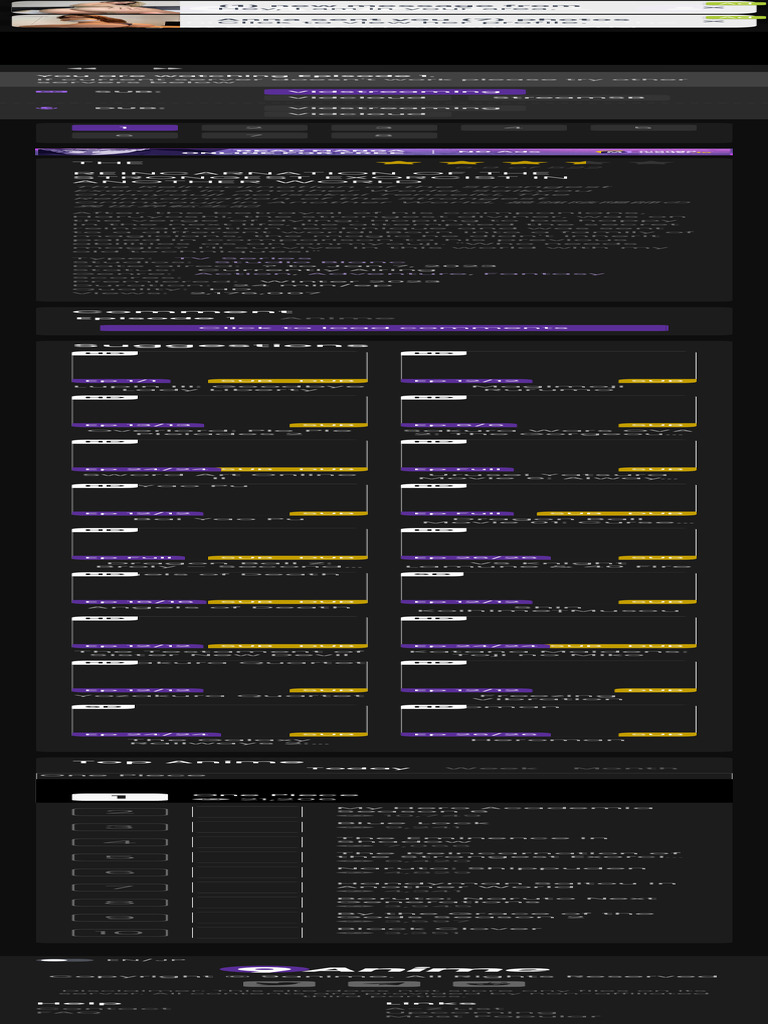Screen dimensions: 768x1024
Task: Select the Vidcloud dub server
Action: pyautogui.click(x=357, y=114)
